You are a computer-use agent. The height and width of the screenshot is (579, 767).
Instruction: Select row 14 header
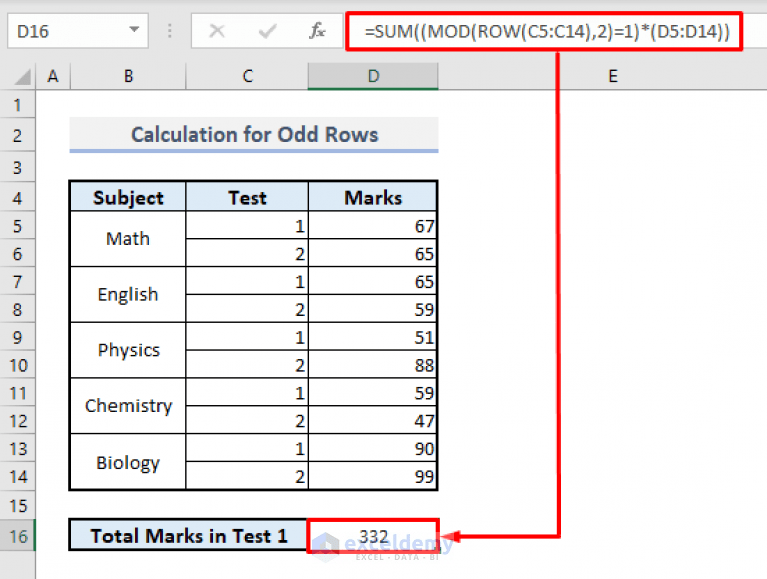pos(18,477)
